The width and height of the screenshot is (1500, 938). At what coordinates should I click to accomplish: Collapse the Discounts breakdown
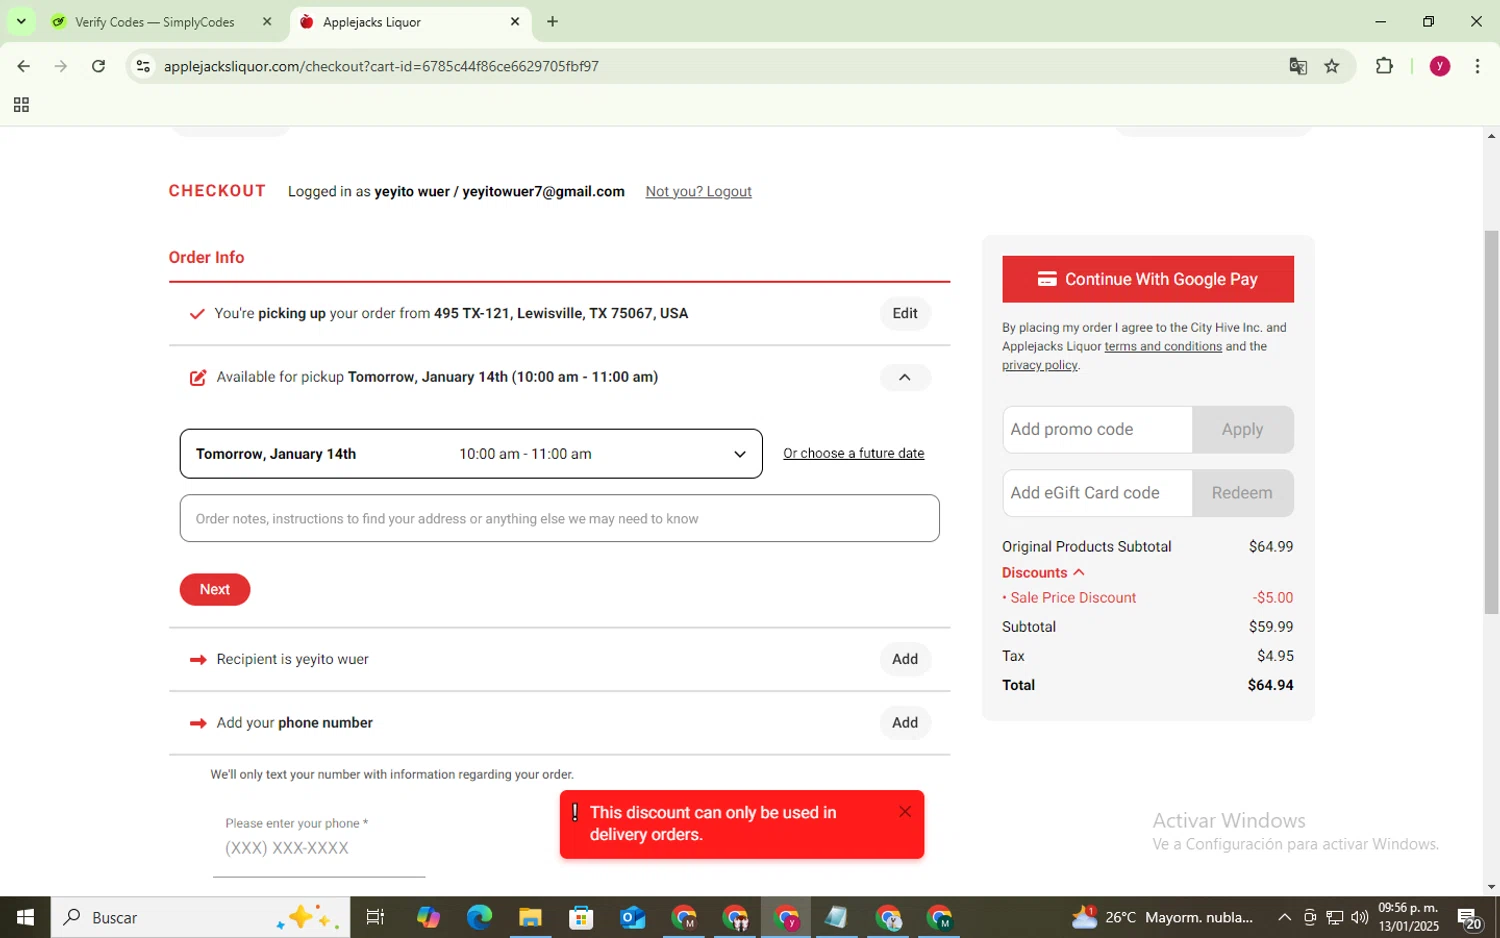[x=1043, y=573]
